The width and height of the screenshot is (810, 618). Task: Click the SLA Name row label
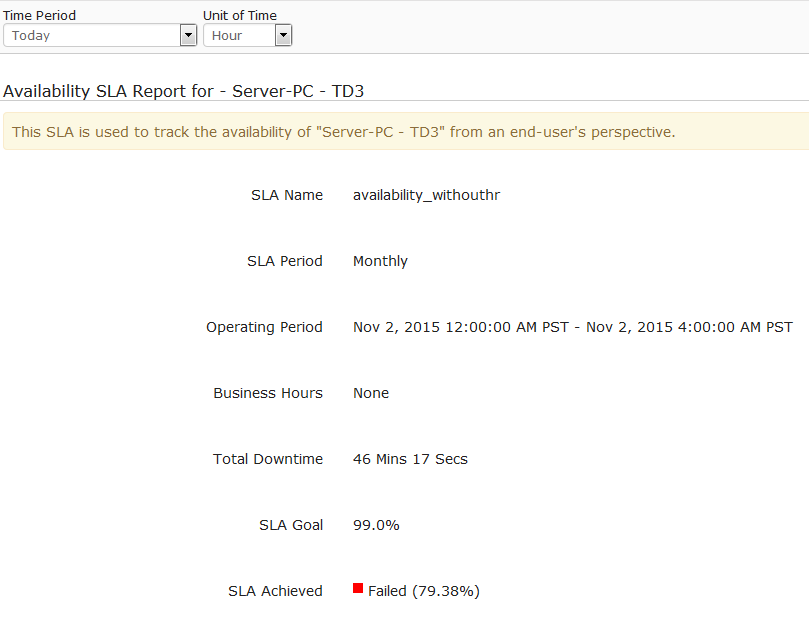pos(287,195)
